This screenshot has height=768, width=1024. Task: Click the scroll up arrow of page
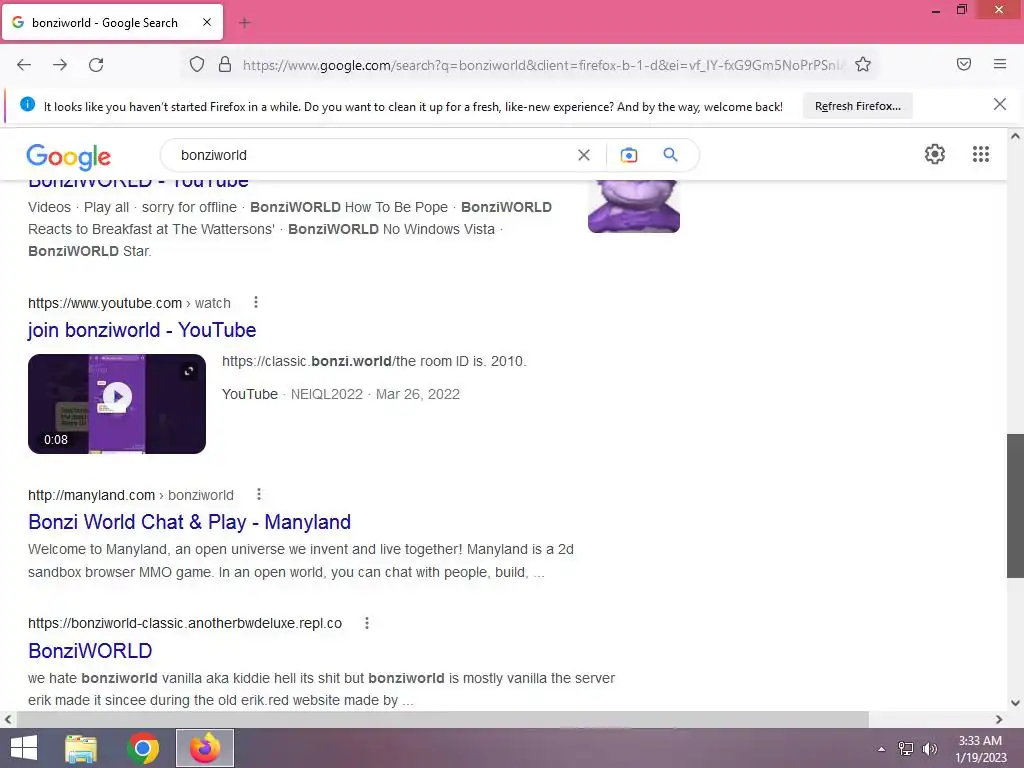click(x=1015, y=136)
